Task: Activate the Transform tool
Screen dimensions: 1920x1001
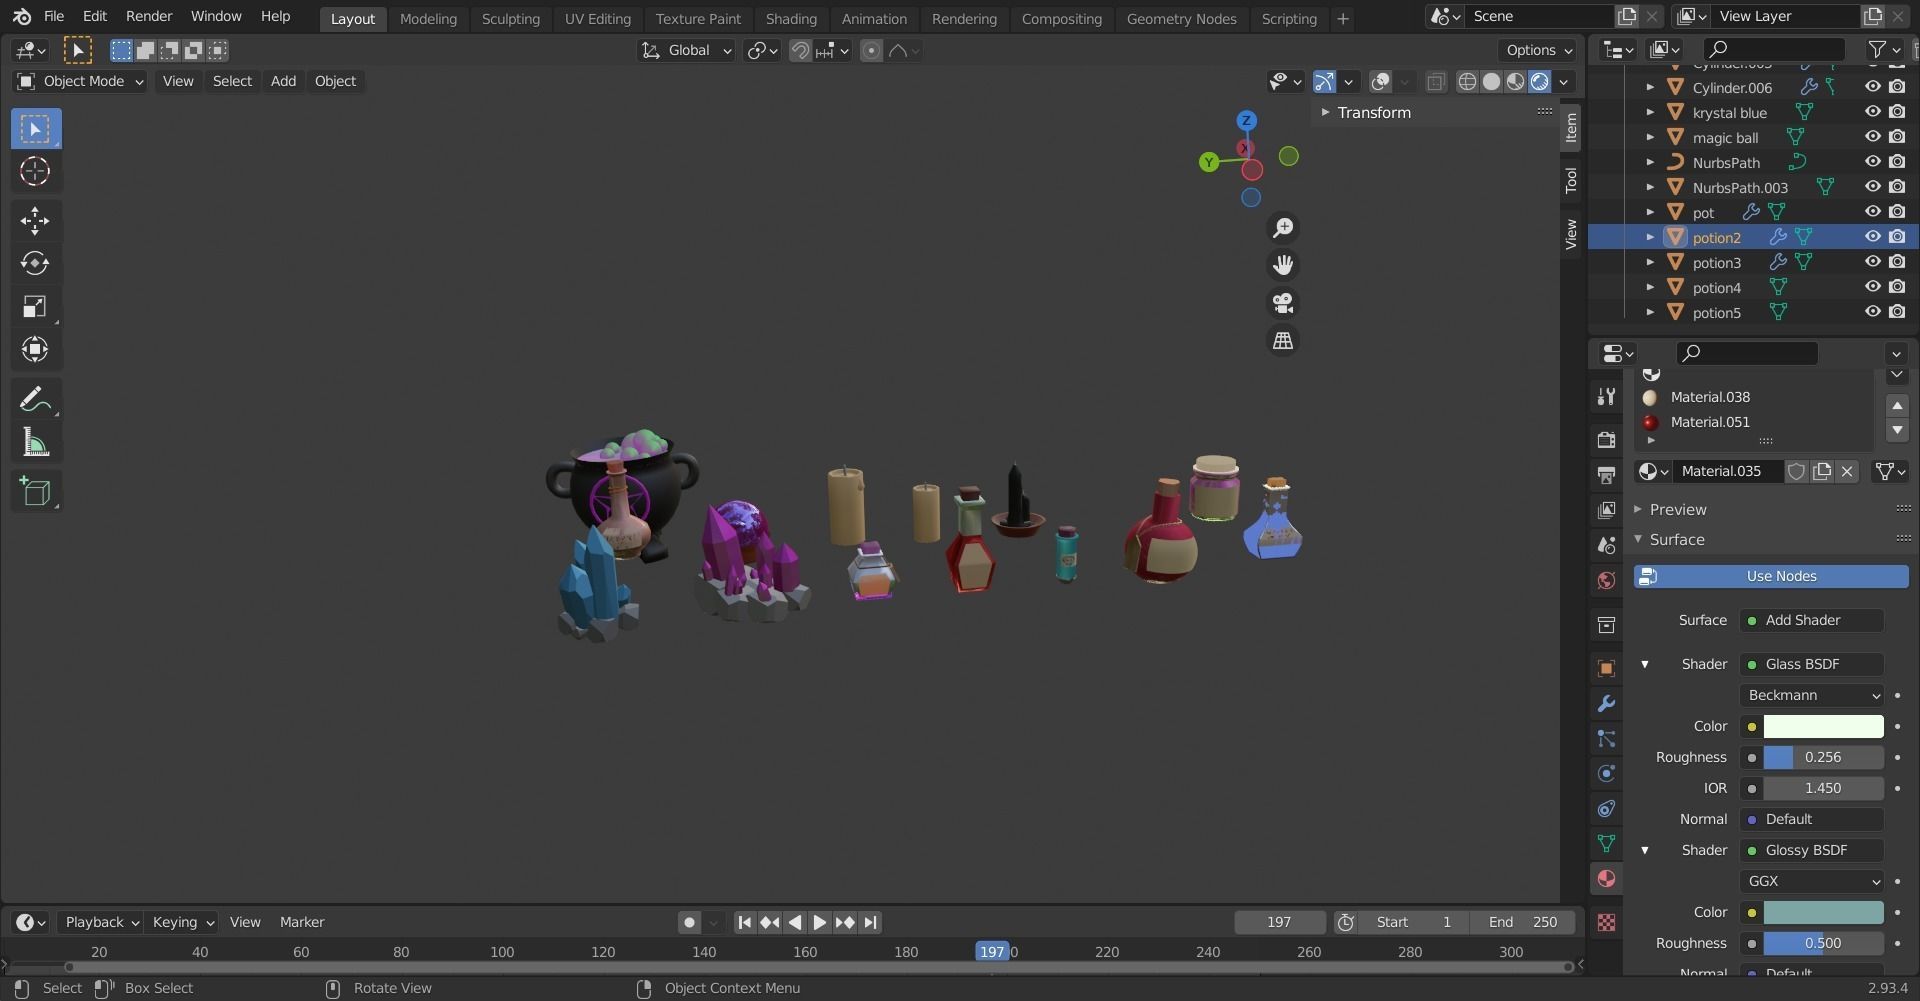Action: tap(35, 349)
